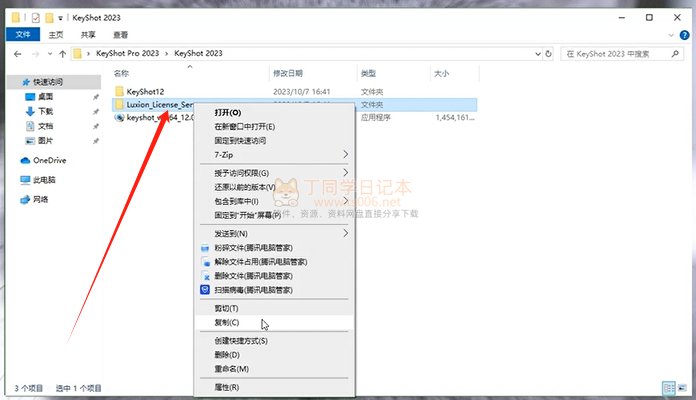Choose 打开(O) in context menu
Screen dimensions: 696x400
click(228, 113)
